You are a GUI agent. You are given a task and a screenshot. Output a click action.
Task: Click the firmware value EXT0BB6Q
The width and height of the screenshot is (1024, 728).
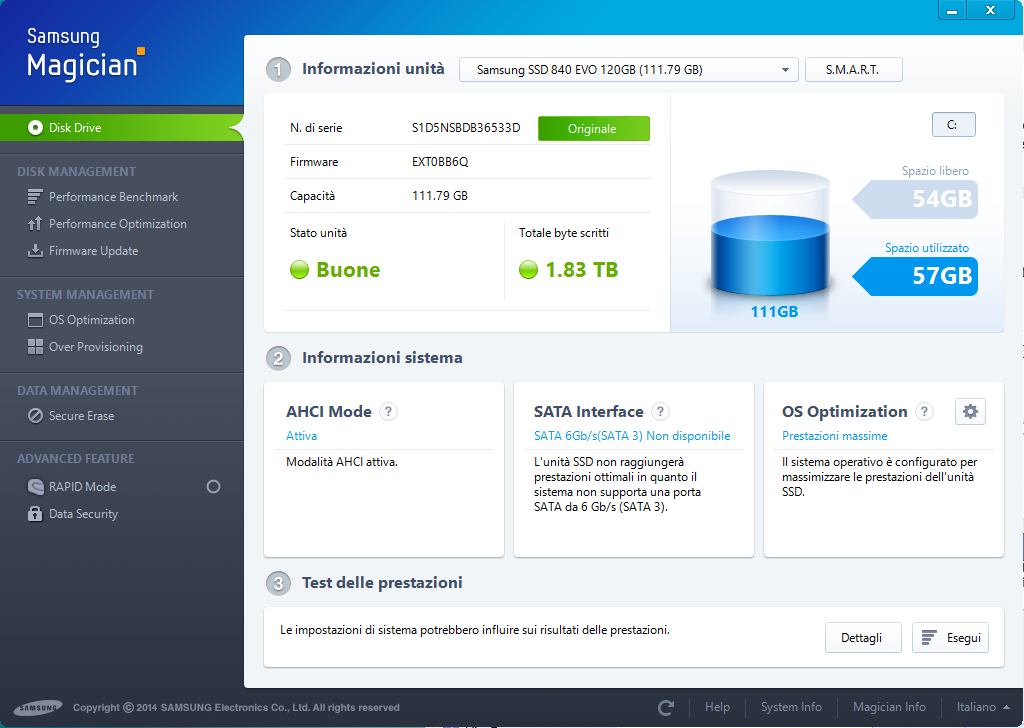click(440, 162)
